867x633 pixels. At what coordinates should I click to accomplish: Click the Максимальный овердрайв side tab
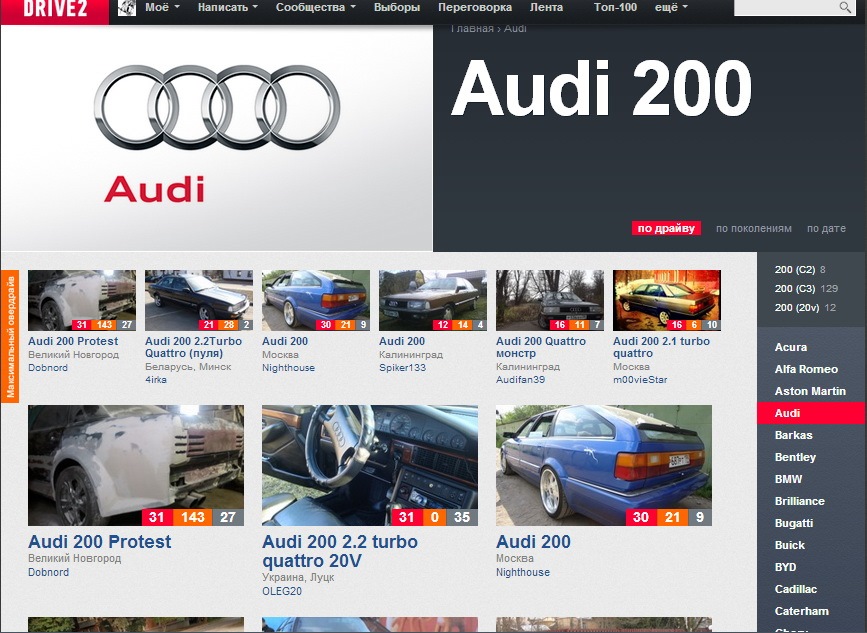(x=10, y=337)
